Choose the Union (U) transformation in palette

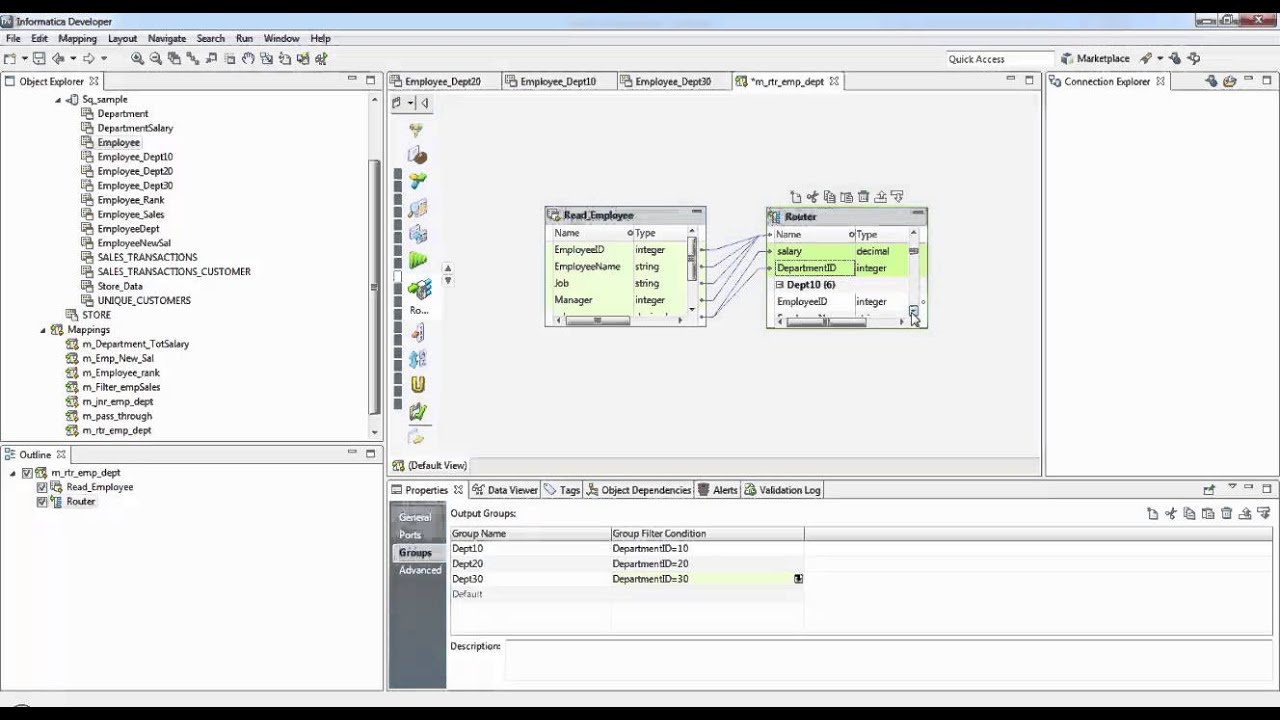418,384
